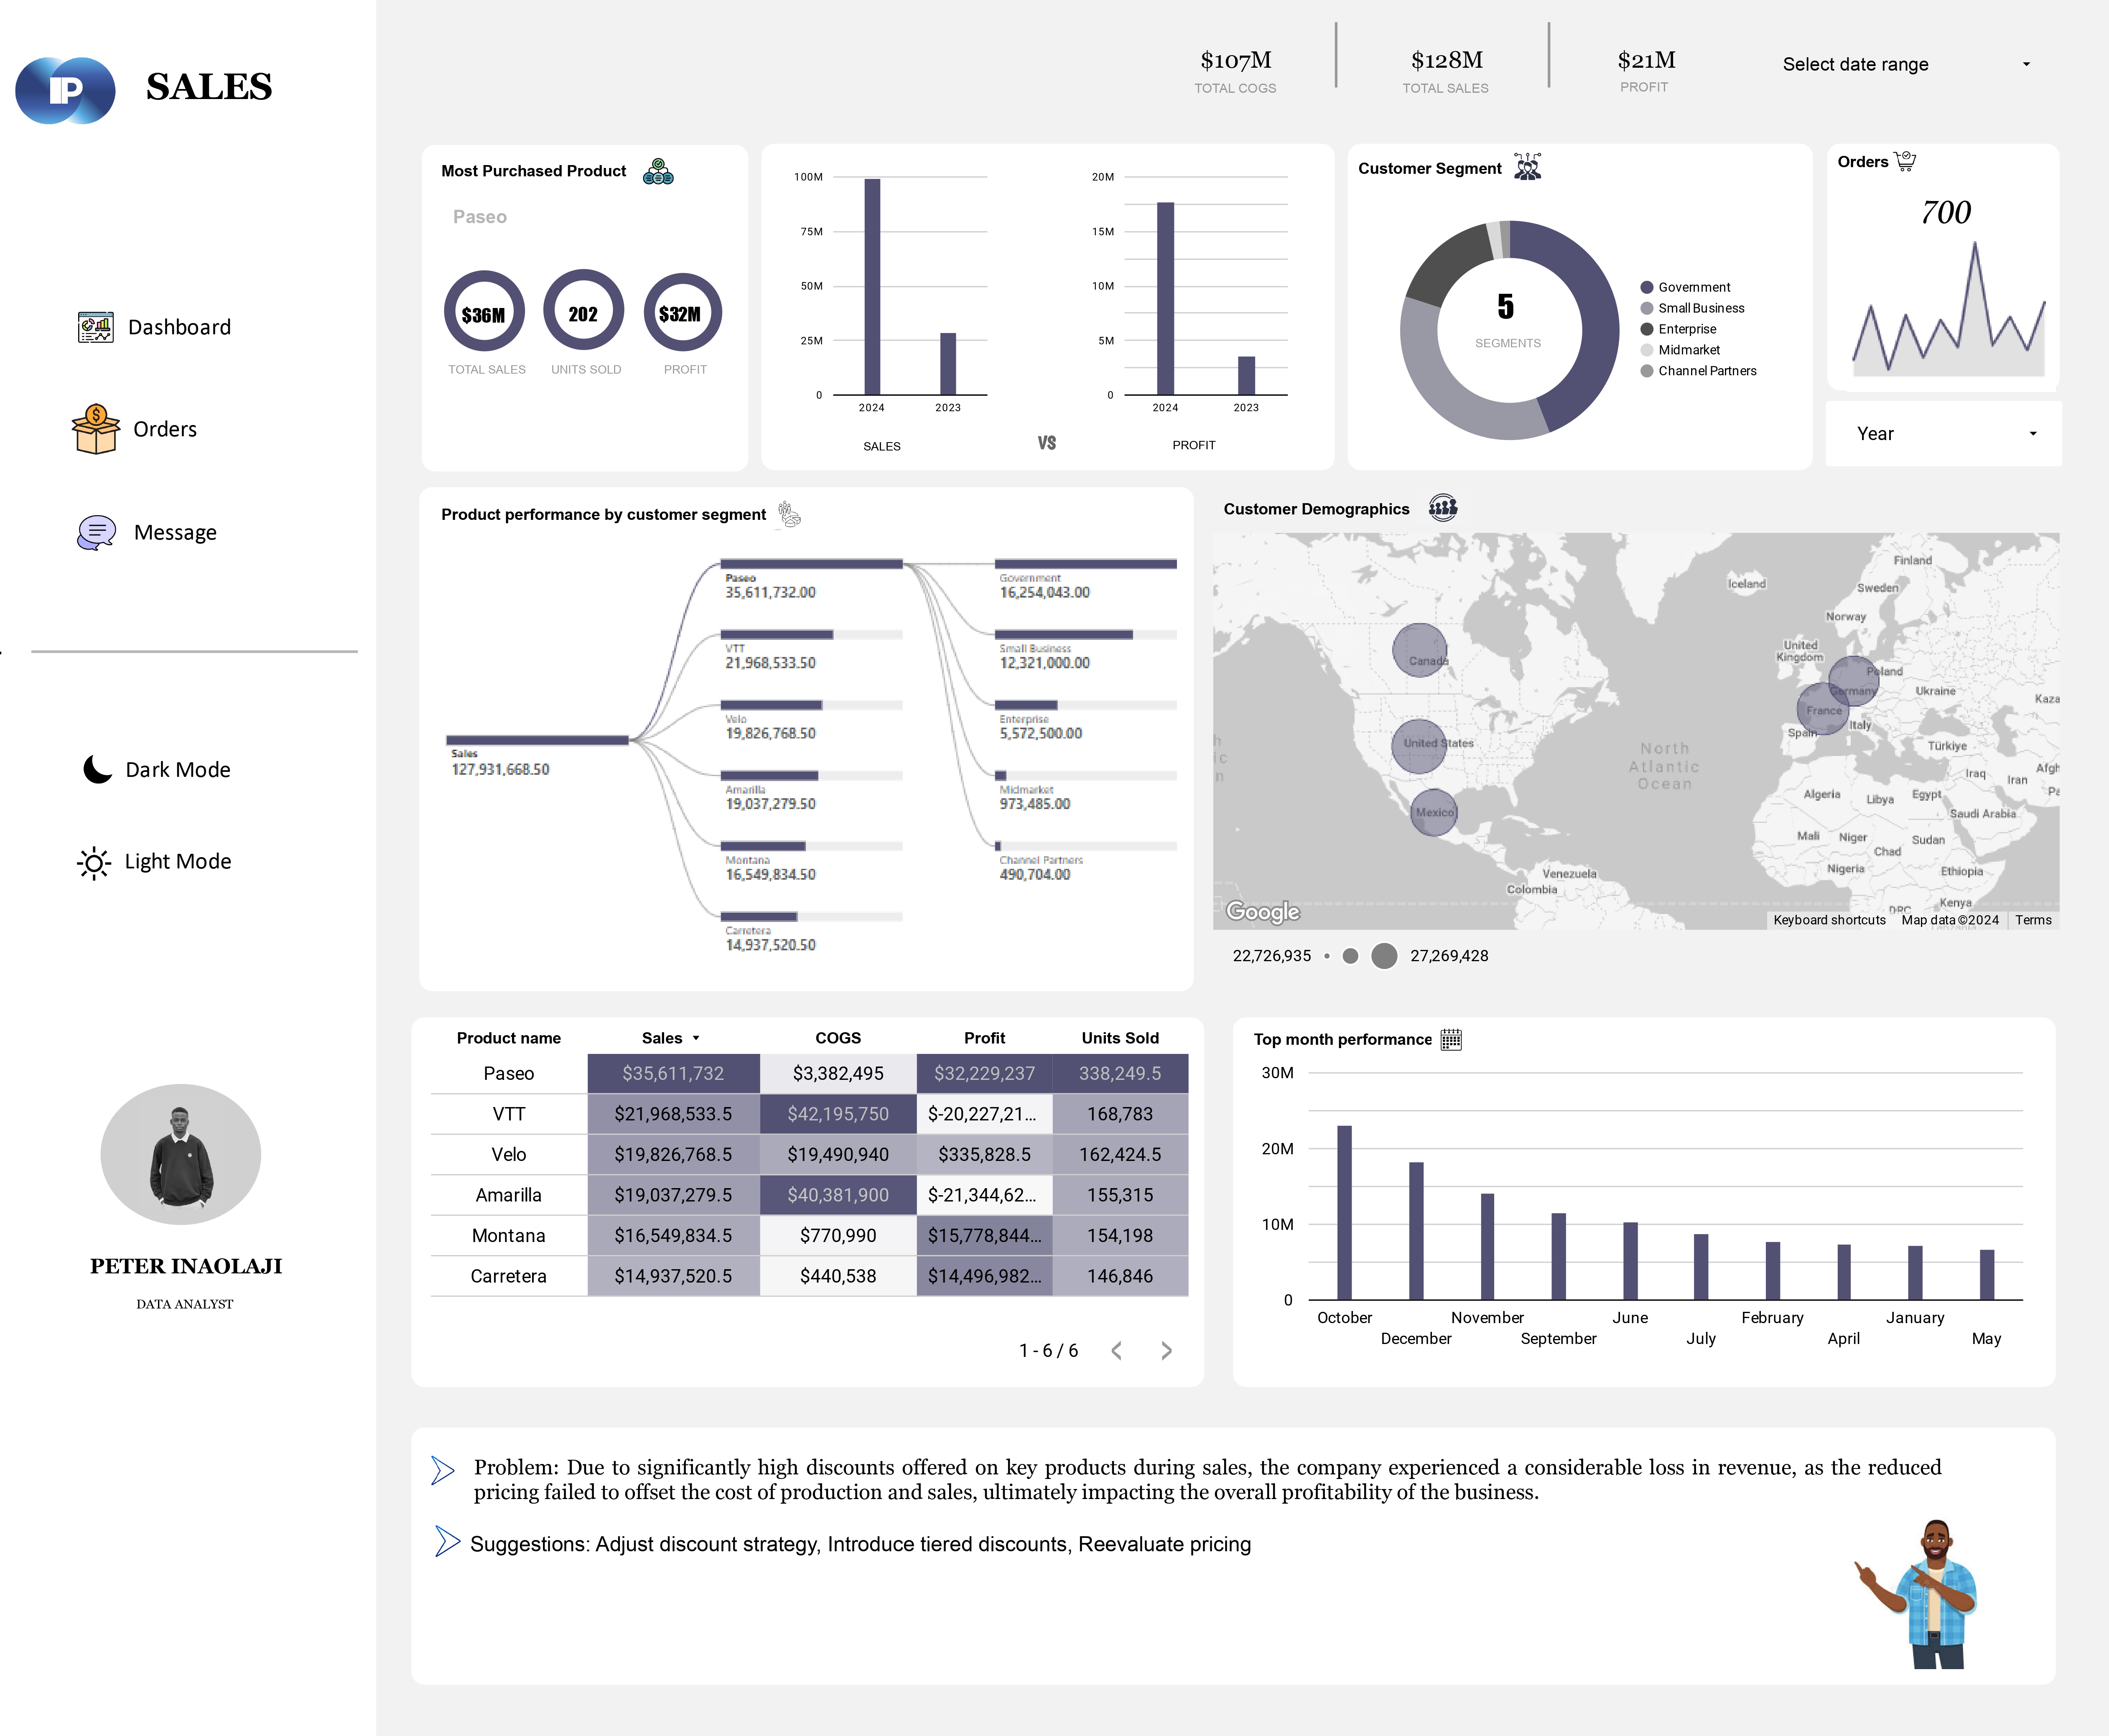Click the October bar in monthly chart

pos(1344,1213)
